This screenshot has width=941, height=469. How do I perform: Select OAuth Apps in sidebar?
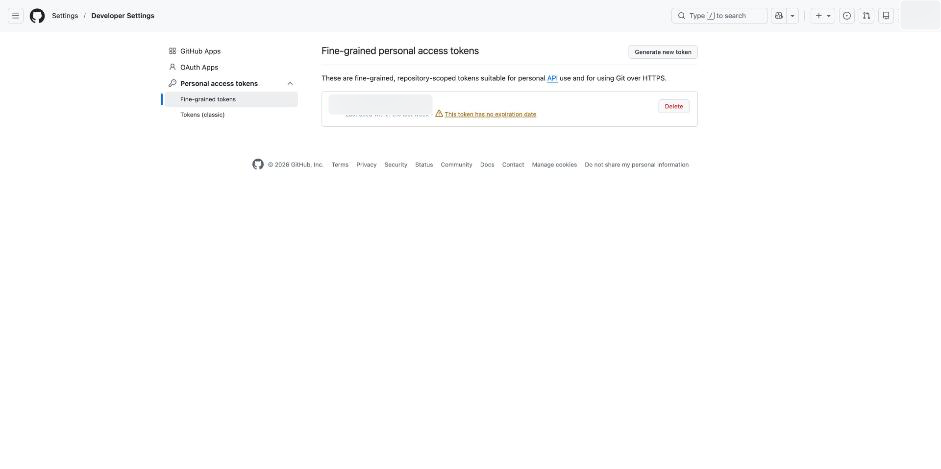[231, 68]
